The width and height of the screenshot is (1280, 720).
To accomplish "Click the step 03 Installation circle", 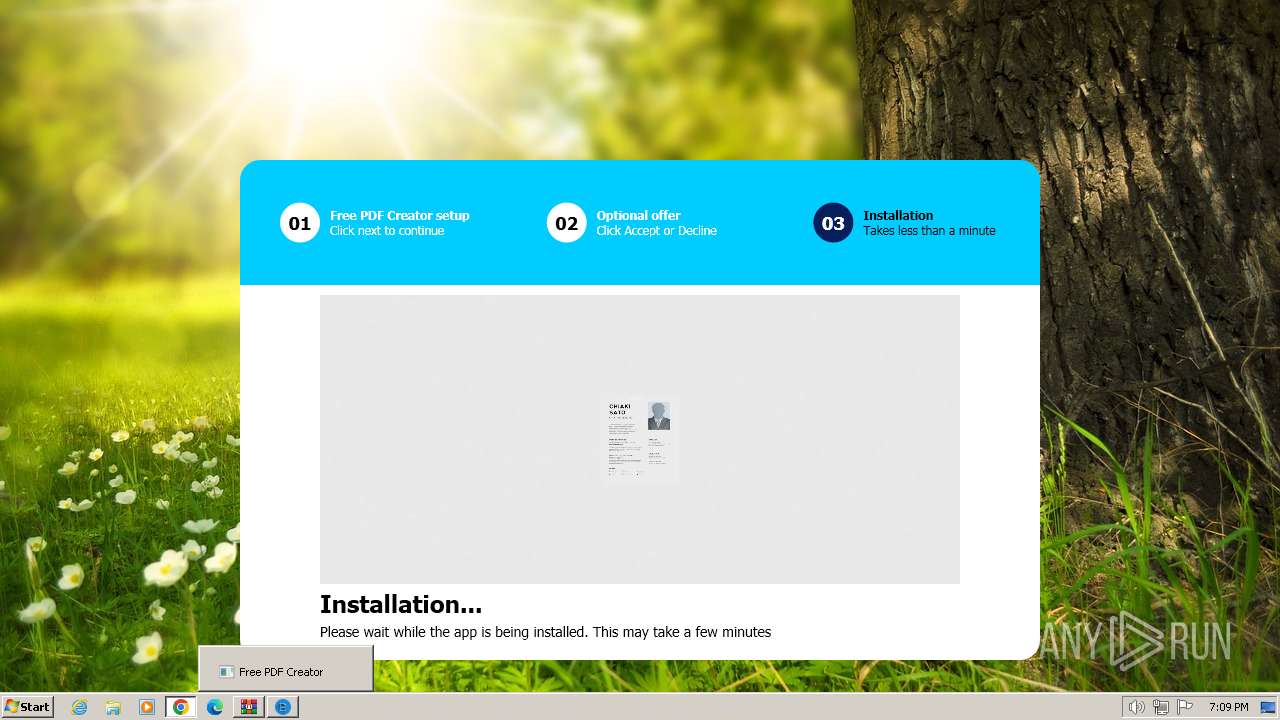I will pos(833,223).
